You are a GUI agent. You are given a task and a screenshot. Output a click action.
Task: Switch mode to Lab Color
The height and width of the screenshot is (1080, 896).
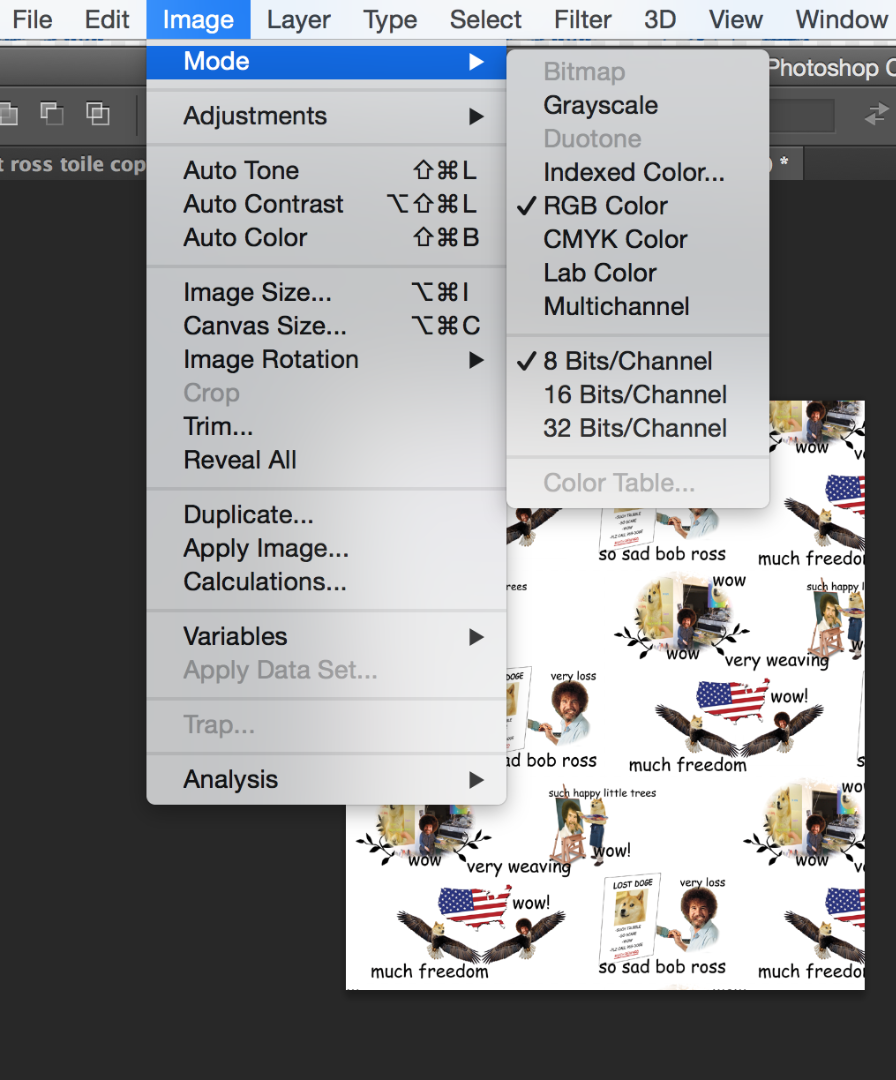(638, 273)
